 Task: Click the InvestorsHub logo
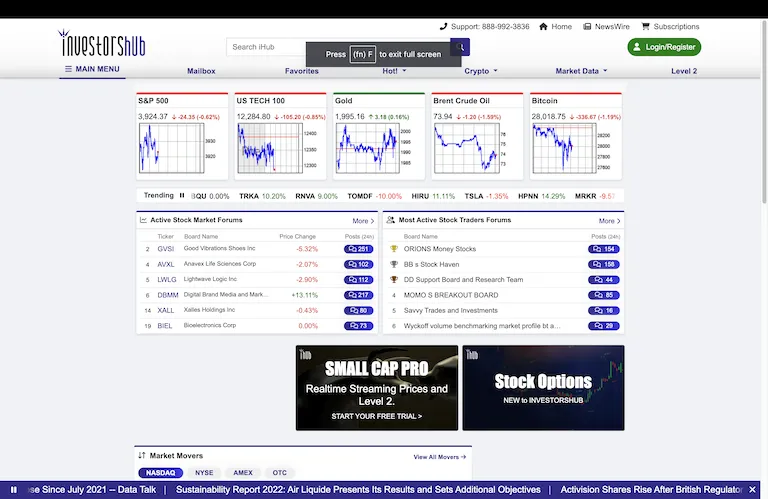tap(101, 46)
